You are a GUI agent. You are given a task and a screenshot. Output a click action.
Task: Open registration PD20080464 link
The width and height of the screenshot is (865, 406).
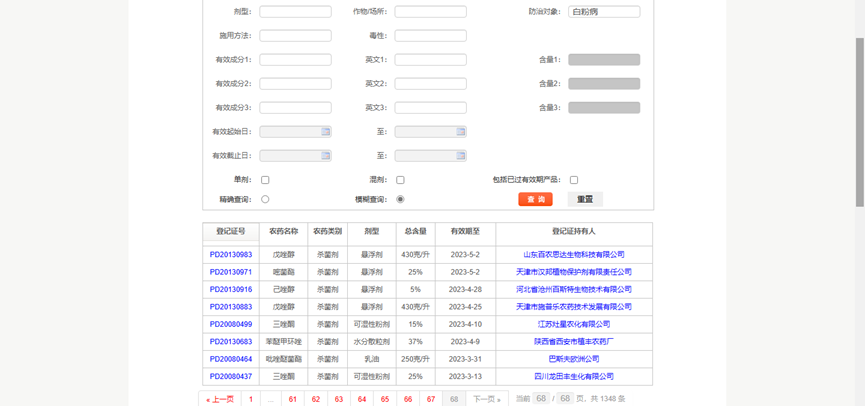coord(231,359)
